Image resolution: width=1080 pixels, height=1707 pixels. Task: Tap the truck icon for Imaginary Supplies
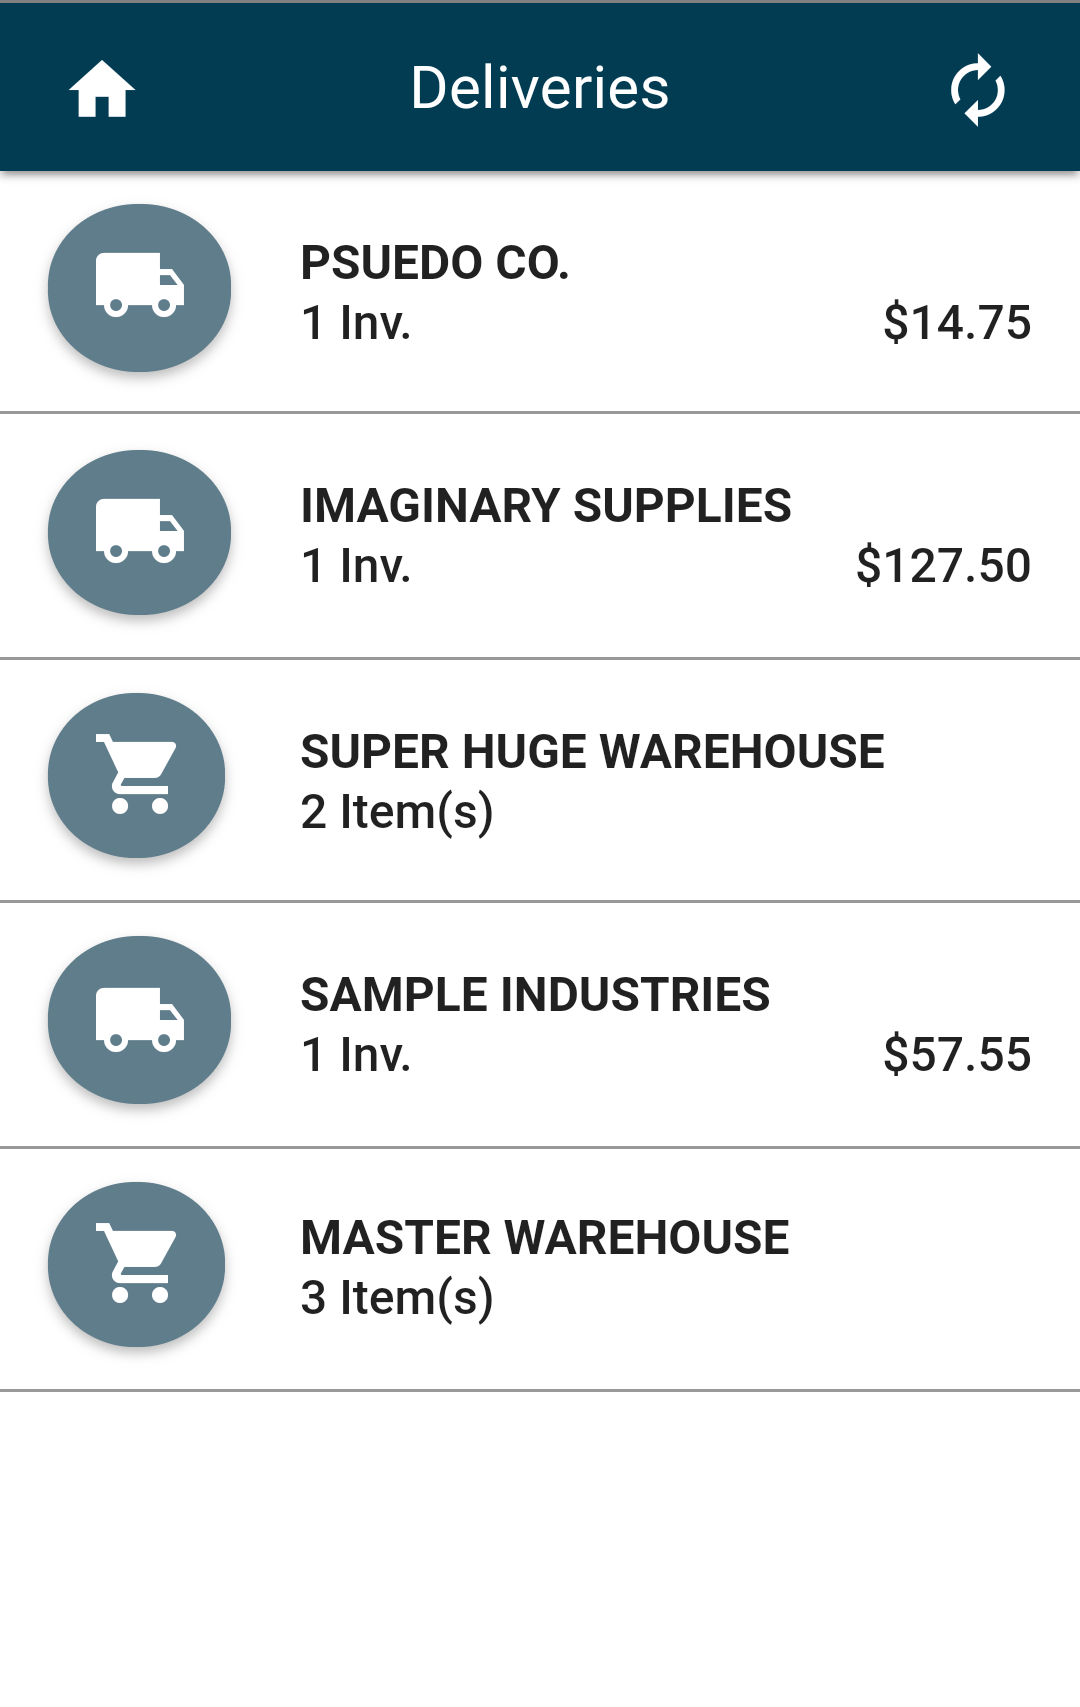[x=139, y=532]
